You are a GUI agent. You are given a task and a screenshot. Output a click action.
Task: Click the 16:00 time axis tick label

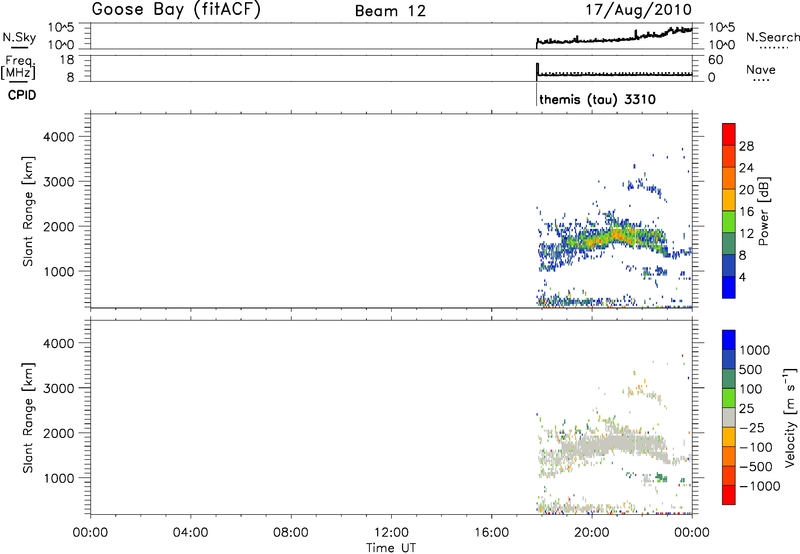491,533
